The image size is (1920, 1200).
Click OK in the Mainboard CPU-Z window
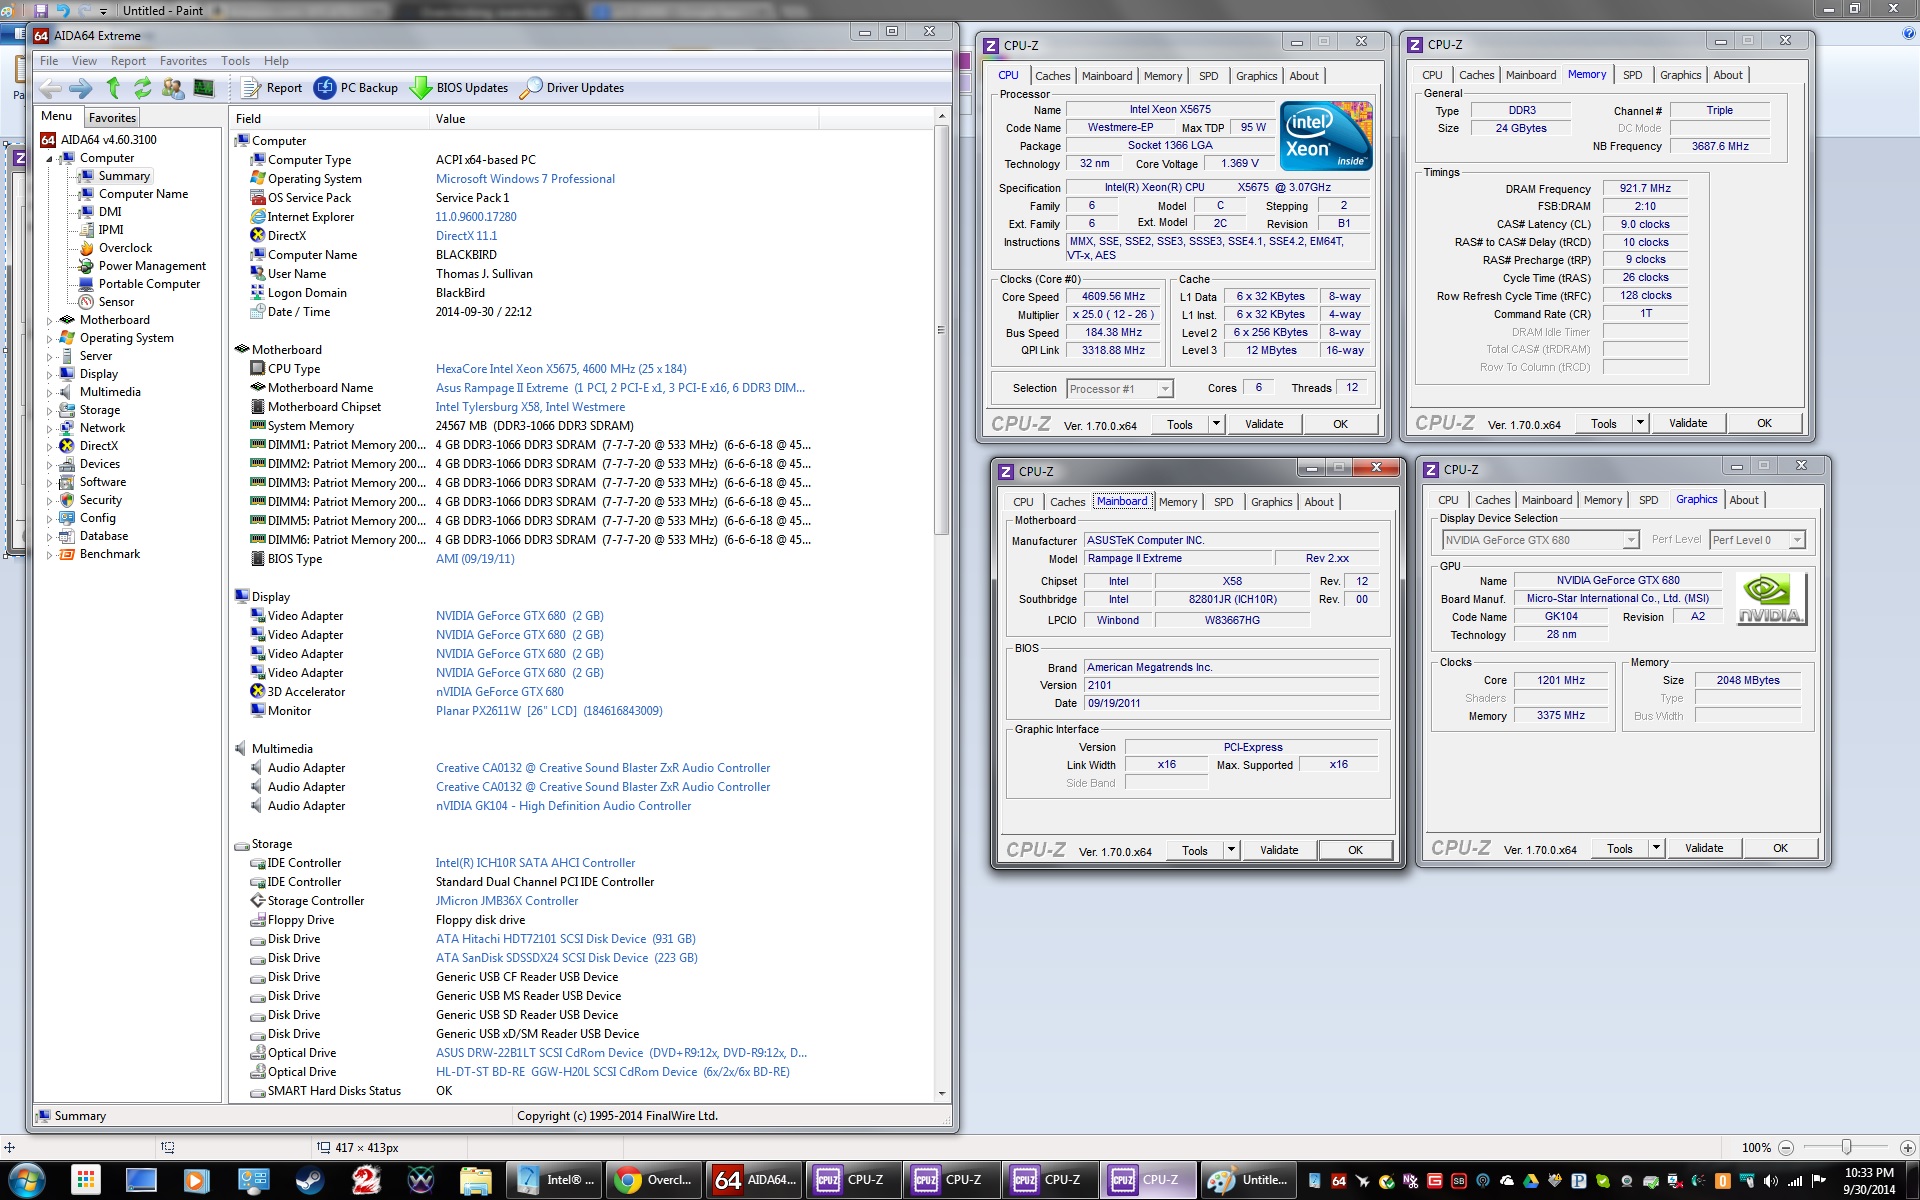pos(1355,850)
